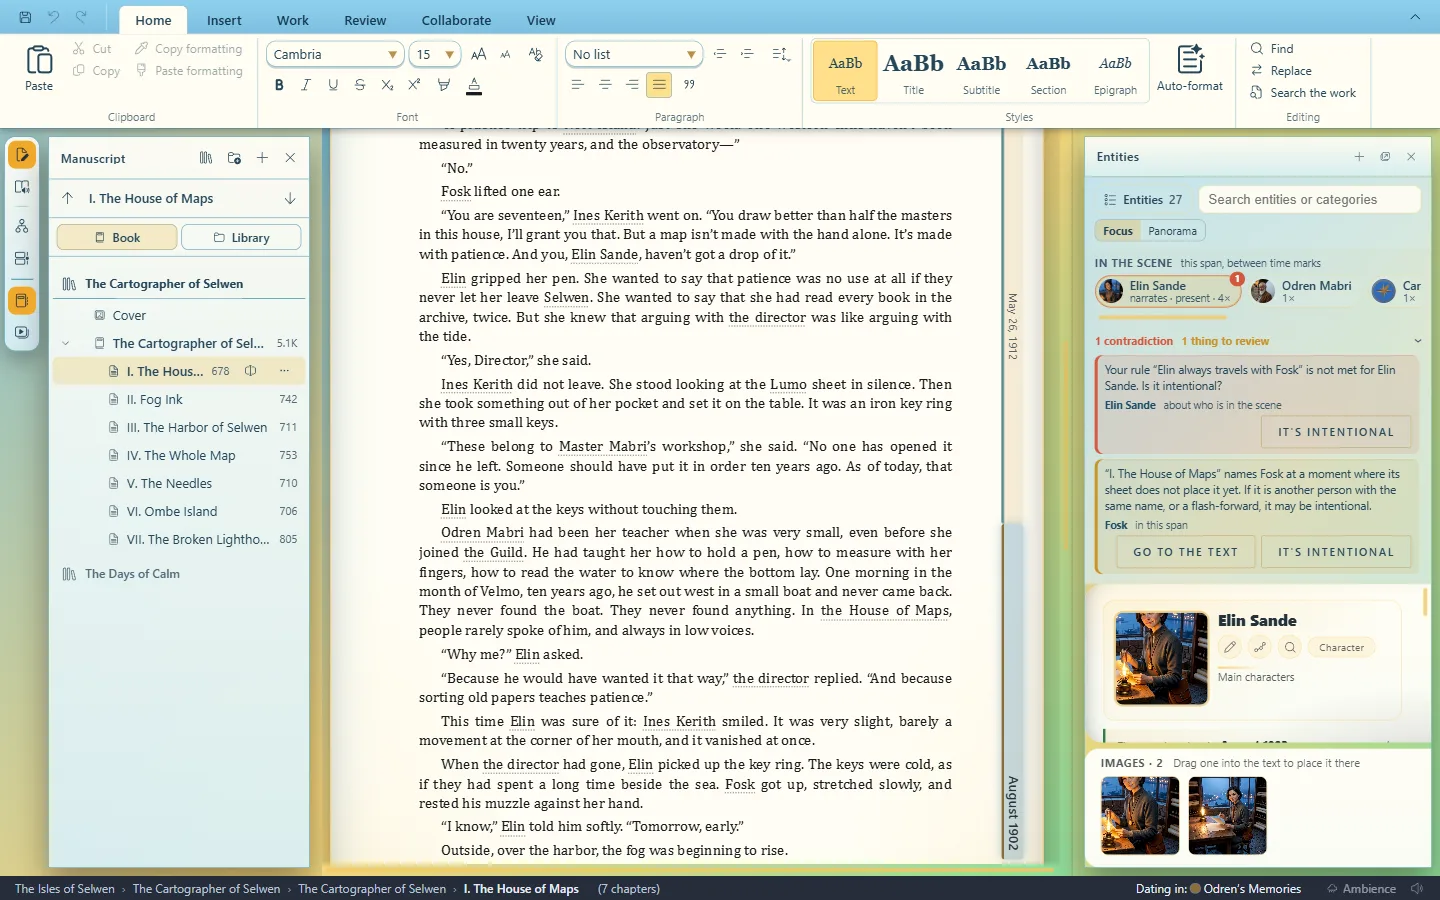Open the top yellow sidebar edit icon

pos(22,155)
